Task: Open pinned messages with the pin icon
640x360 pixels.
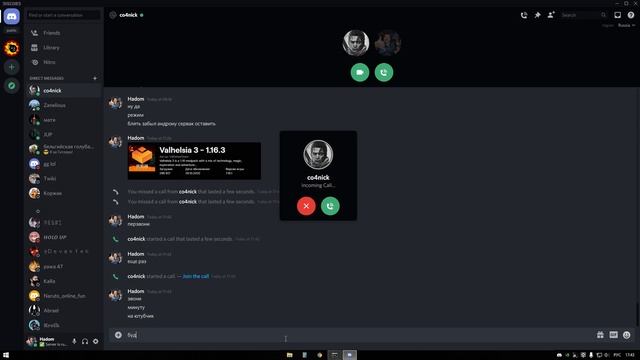Action: [538, 15]
